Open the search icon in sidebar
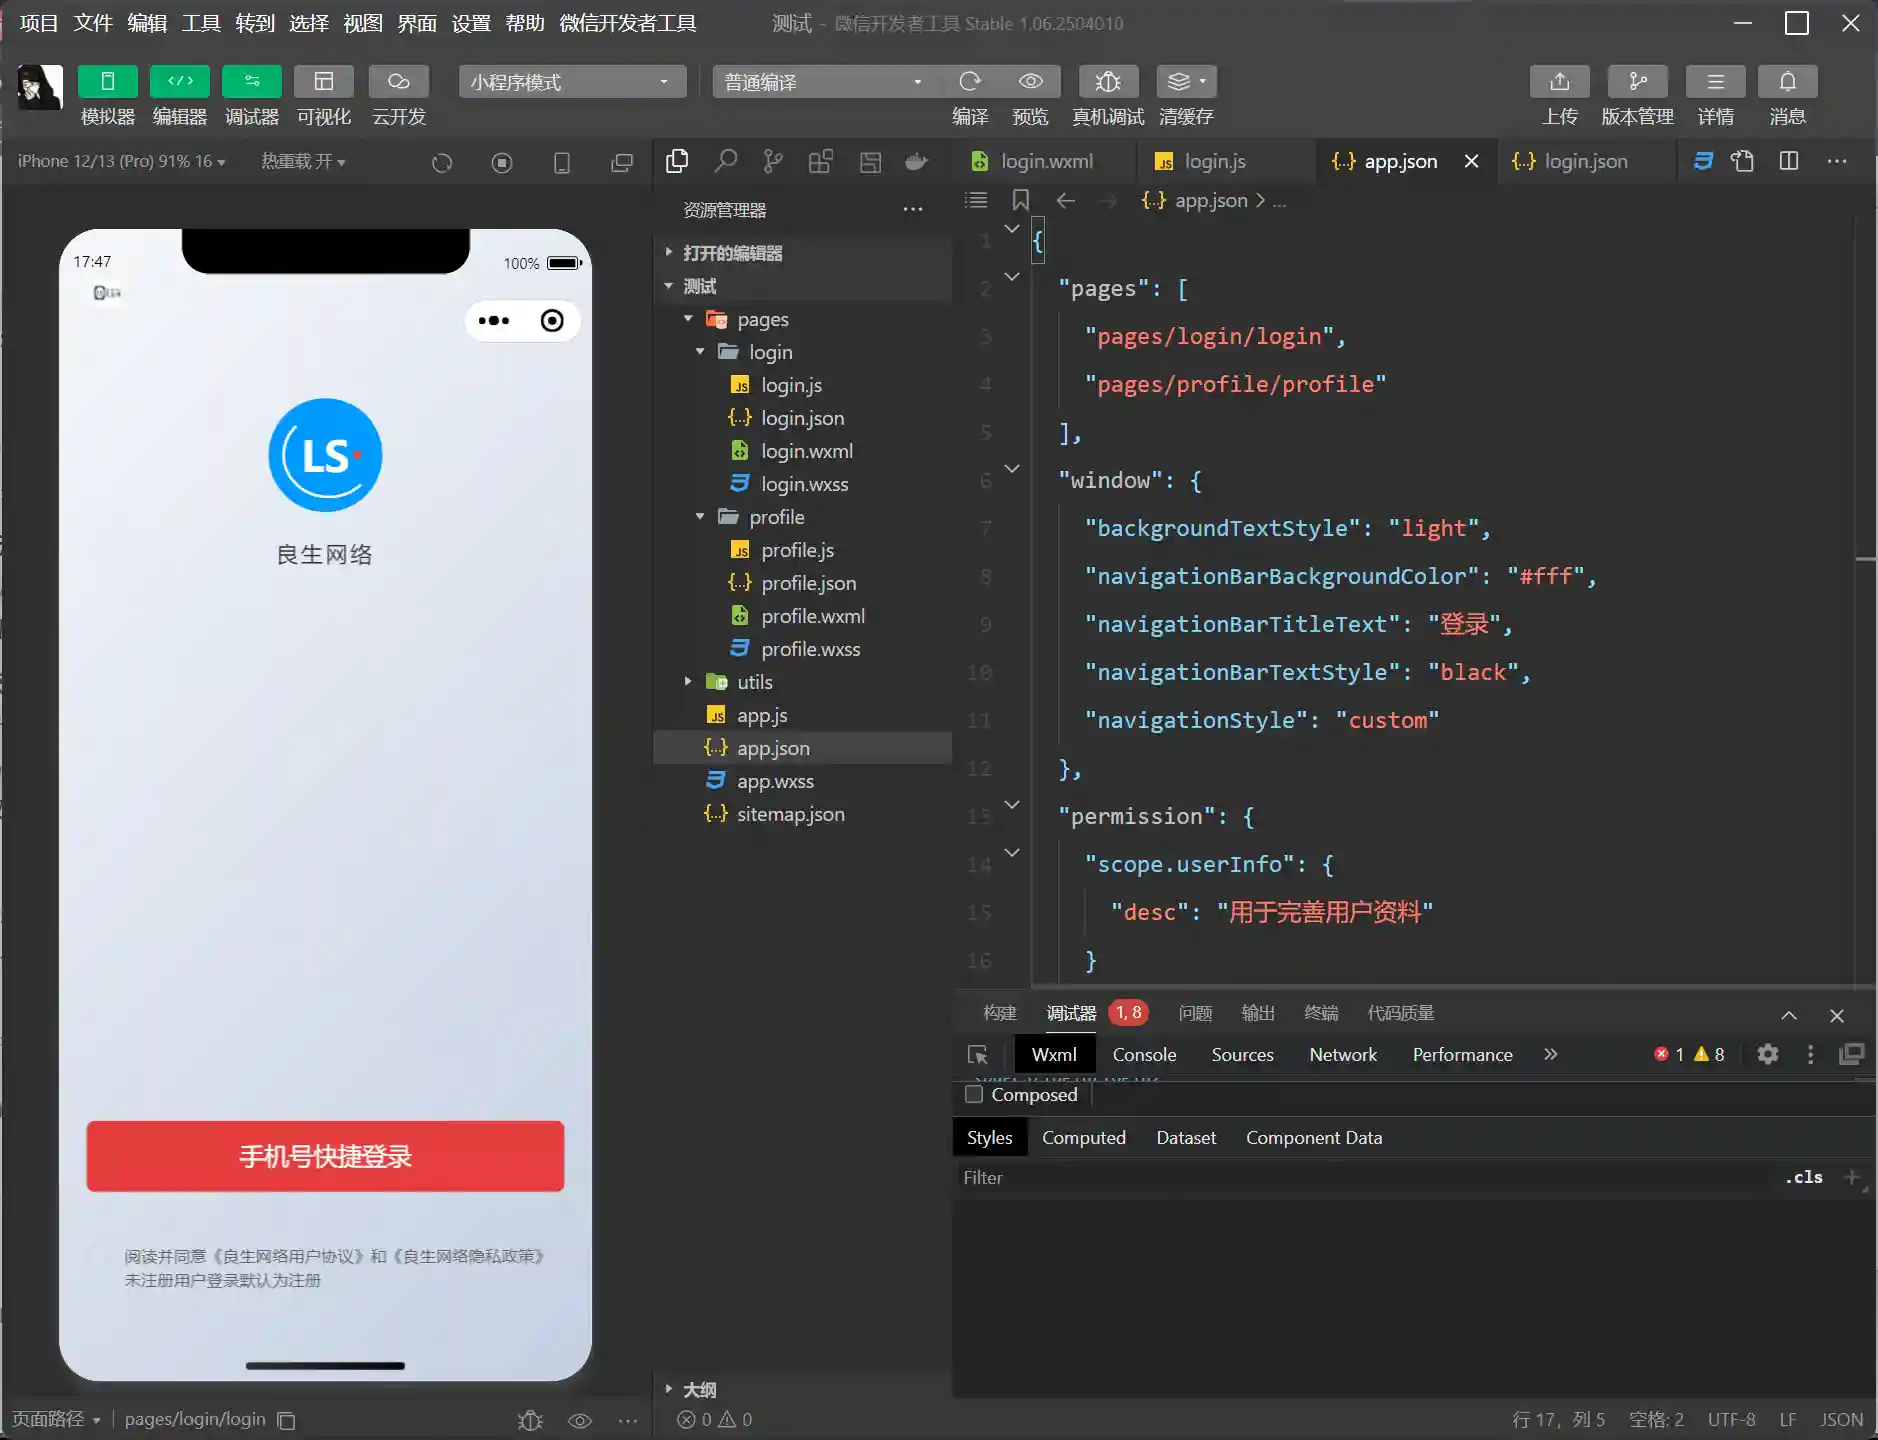 click(725, 161)
